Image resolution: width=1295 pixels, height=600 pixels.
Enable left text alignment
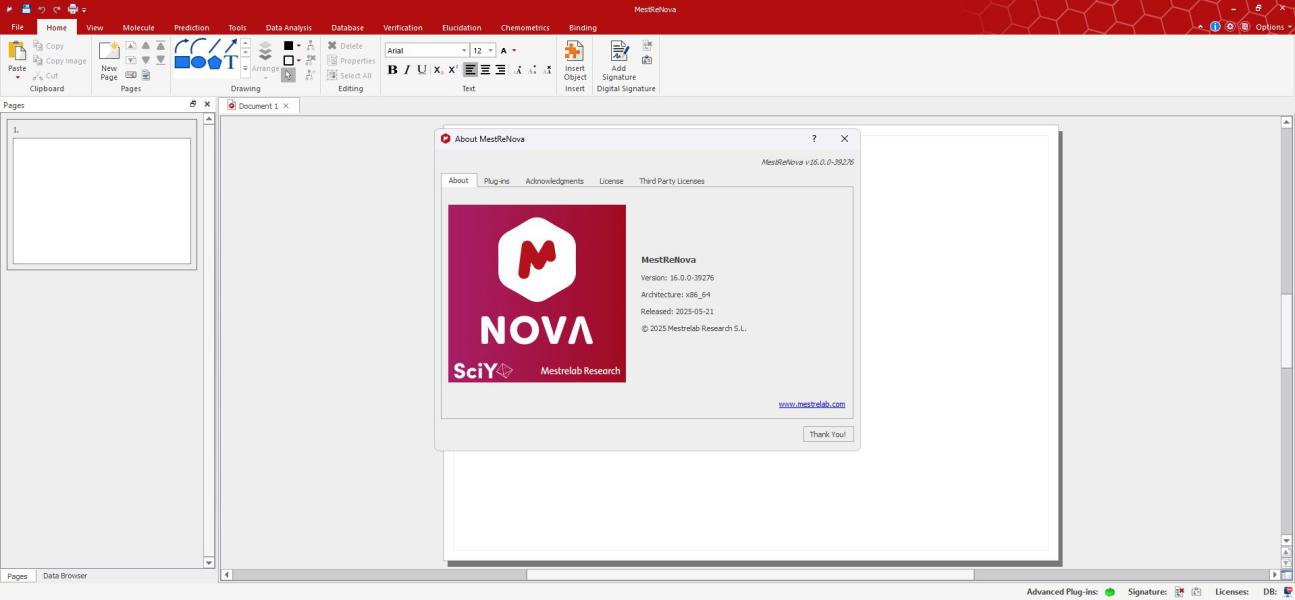coord(470,69)
